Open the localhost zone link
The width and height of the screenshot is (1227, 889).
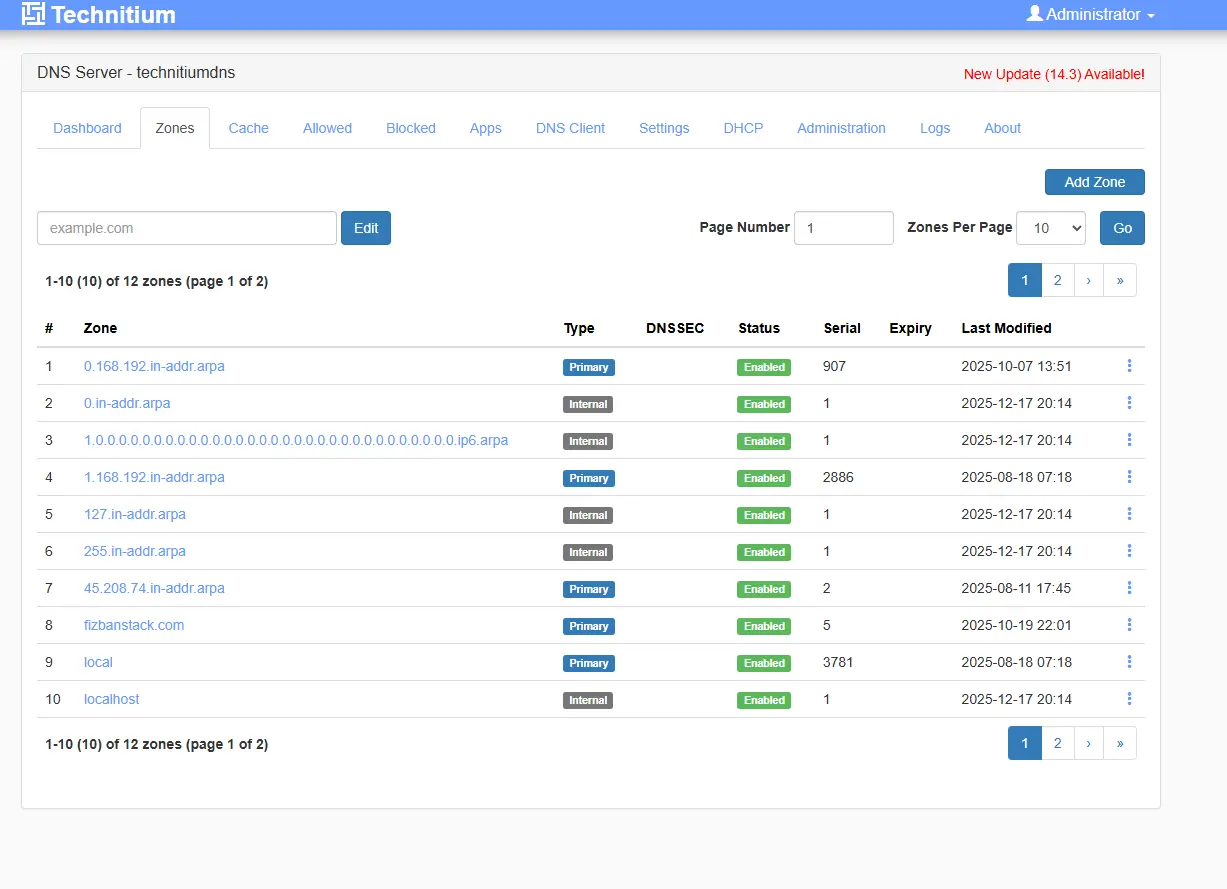click(x=112, y=699)
